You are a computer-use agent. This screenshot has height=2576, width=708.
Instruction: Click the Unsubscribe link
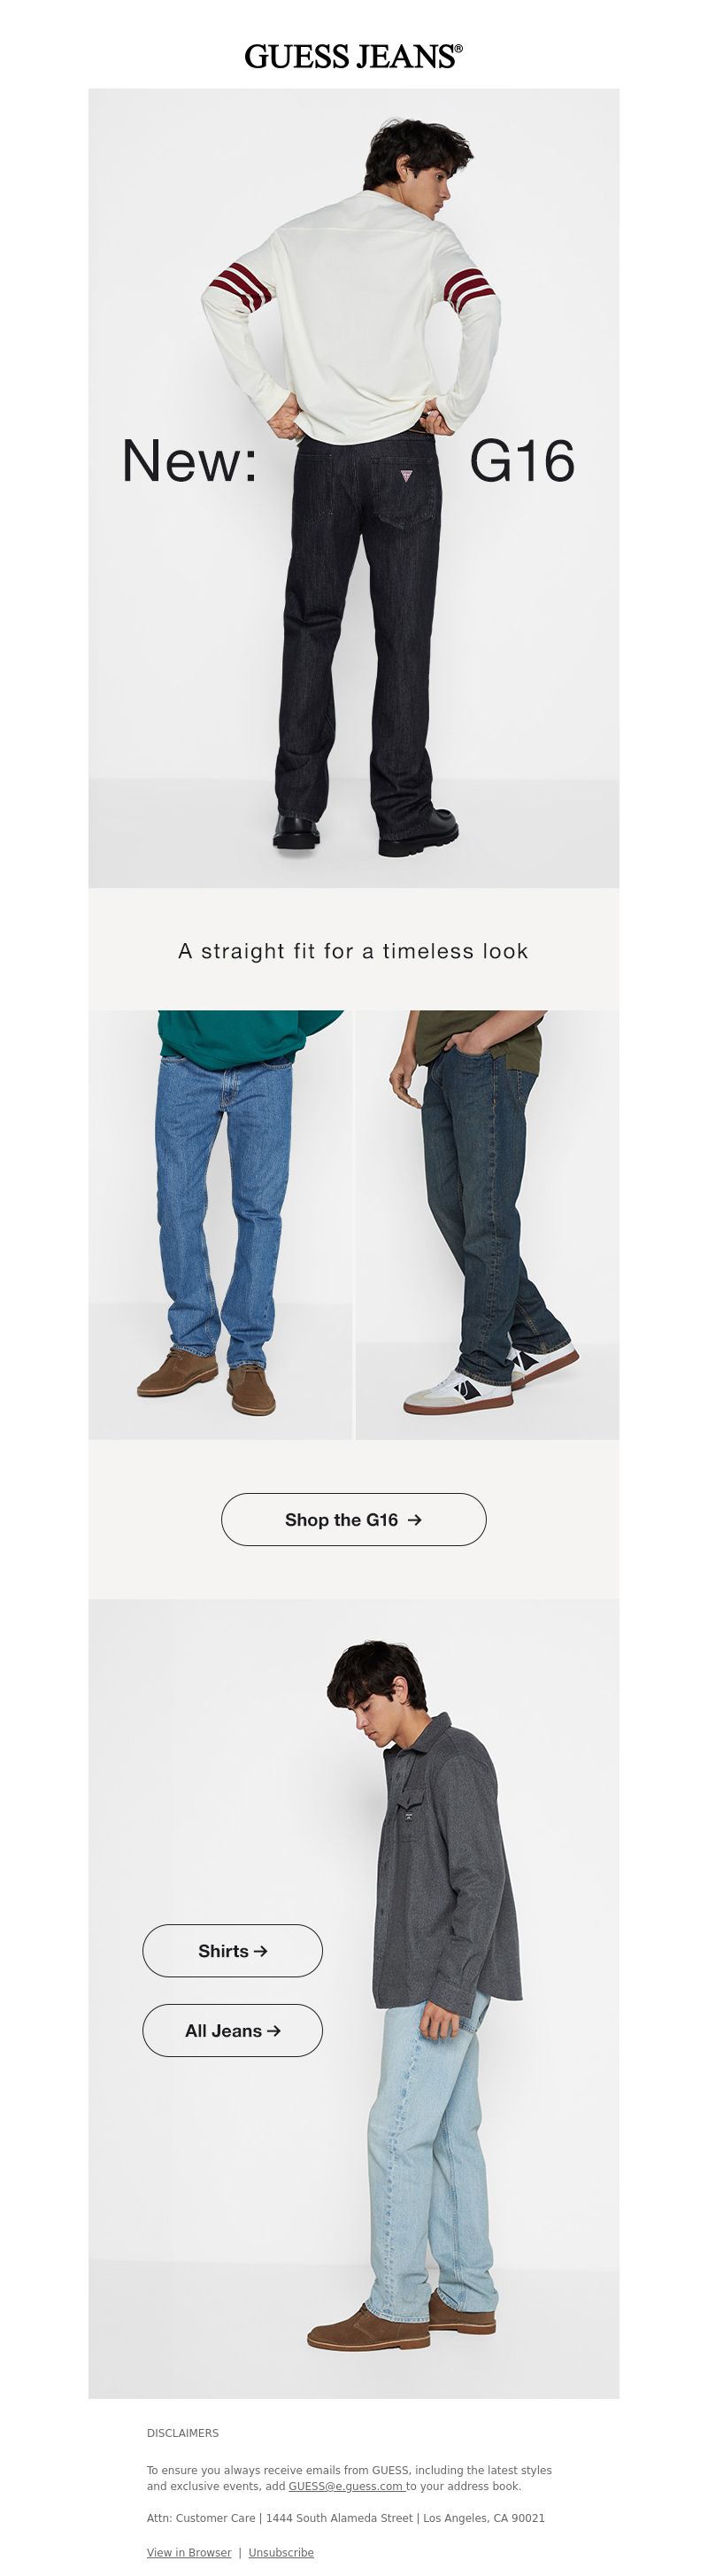(281, 2552)
